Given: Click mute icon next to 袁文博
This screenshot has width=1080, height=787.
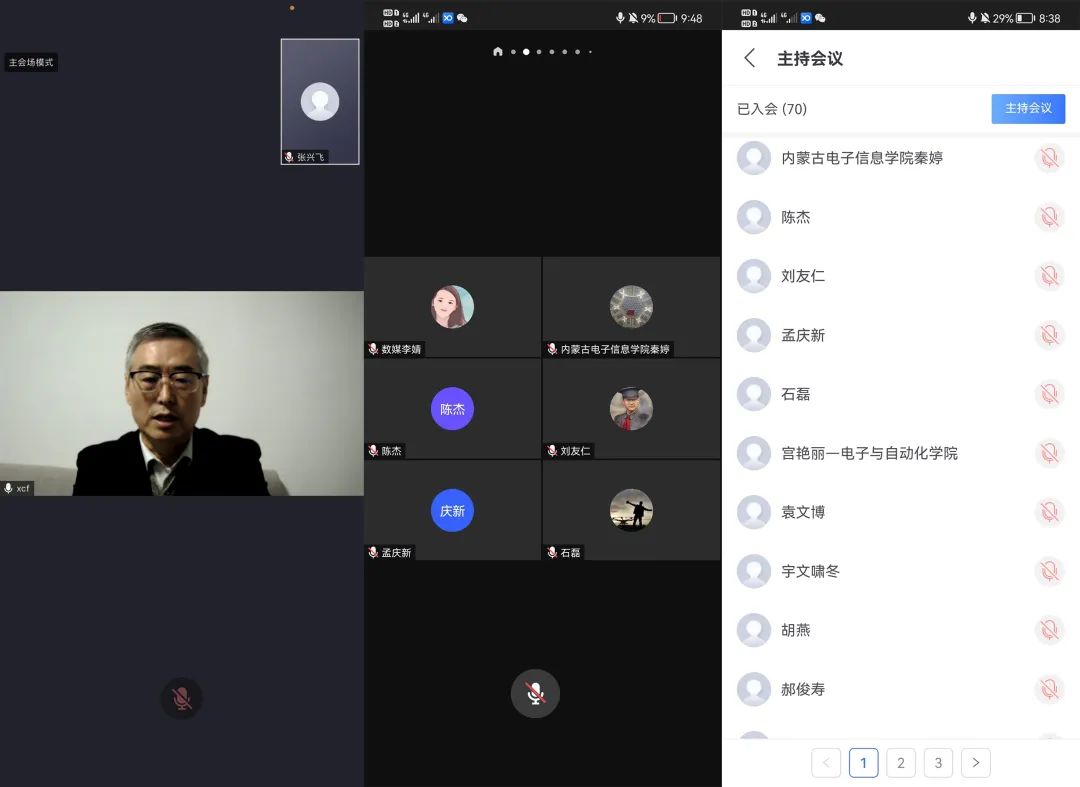Looking at the screenshot, I should [1049, 512].
